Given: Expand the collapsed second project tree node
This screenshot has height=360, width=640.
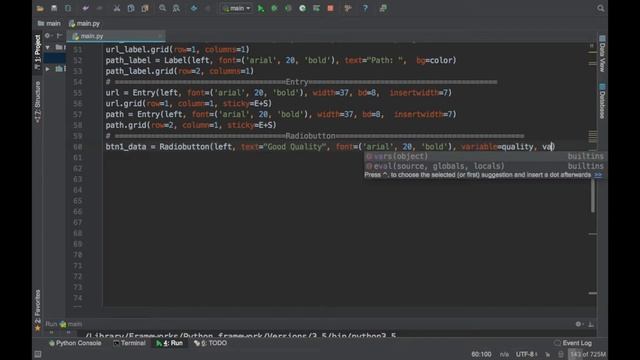Looking at the screenshot, I should [x=48, y=69].
